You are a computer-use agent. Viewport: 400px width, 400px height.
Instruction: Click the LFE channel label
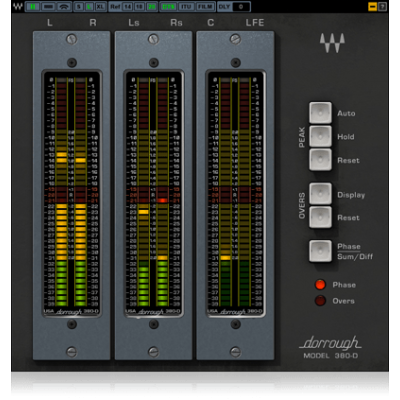(x=255, y=23)
